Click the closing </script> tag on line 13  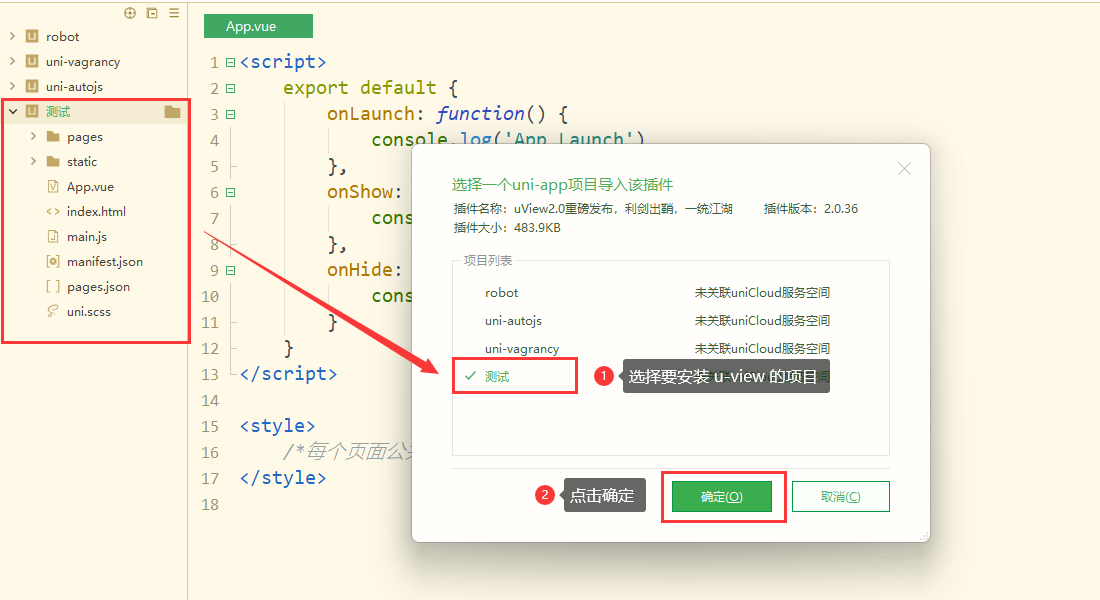coord(288,373)
